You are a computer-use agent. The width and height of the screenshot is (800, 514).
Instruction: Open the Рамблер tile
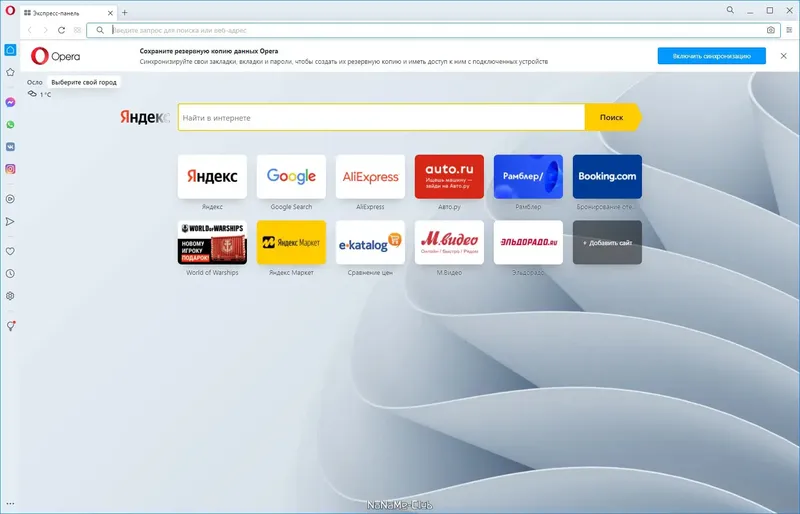click(529, 177)
